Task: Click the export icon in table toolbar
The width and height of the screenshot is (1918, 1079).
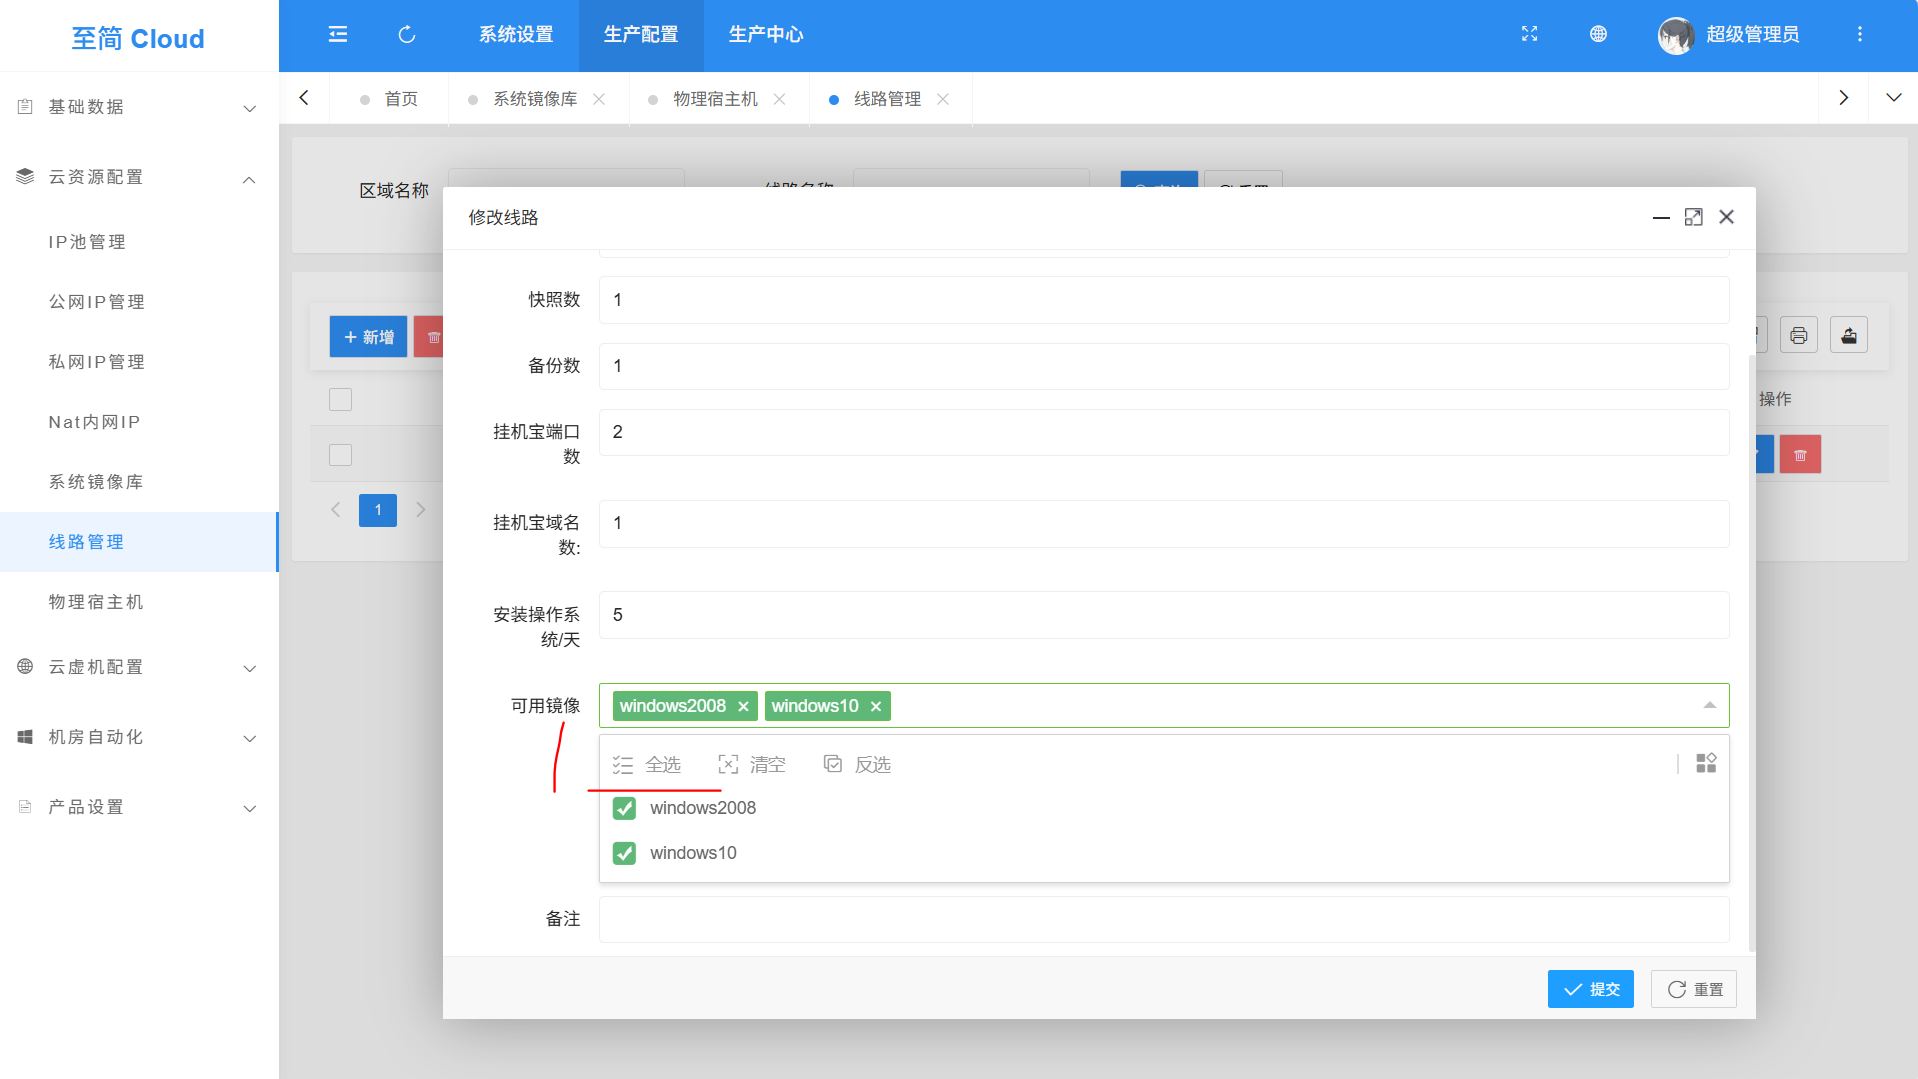Action: pos(1848,336)
